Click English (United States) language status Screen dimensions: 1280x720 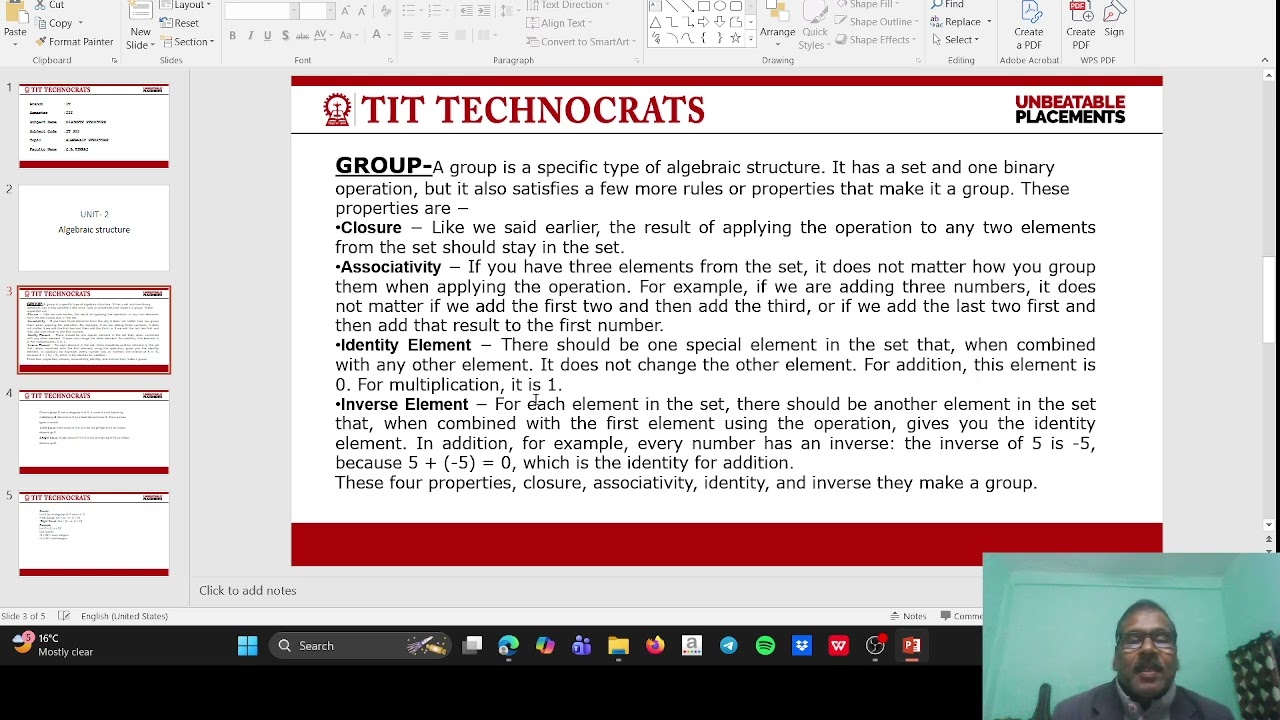[124, 616]
